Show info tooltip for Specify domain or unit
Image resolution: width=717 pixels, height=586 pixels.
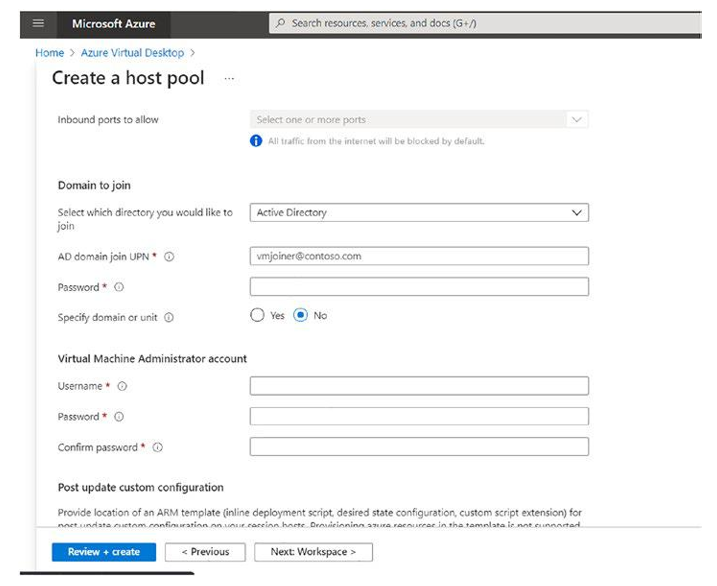click(169, 317)
